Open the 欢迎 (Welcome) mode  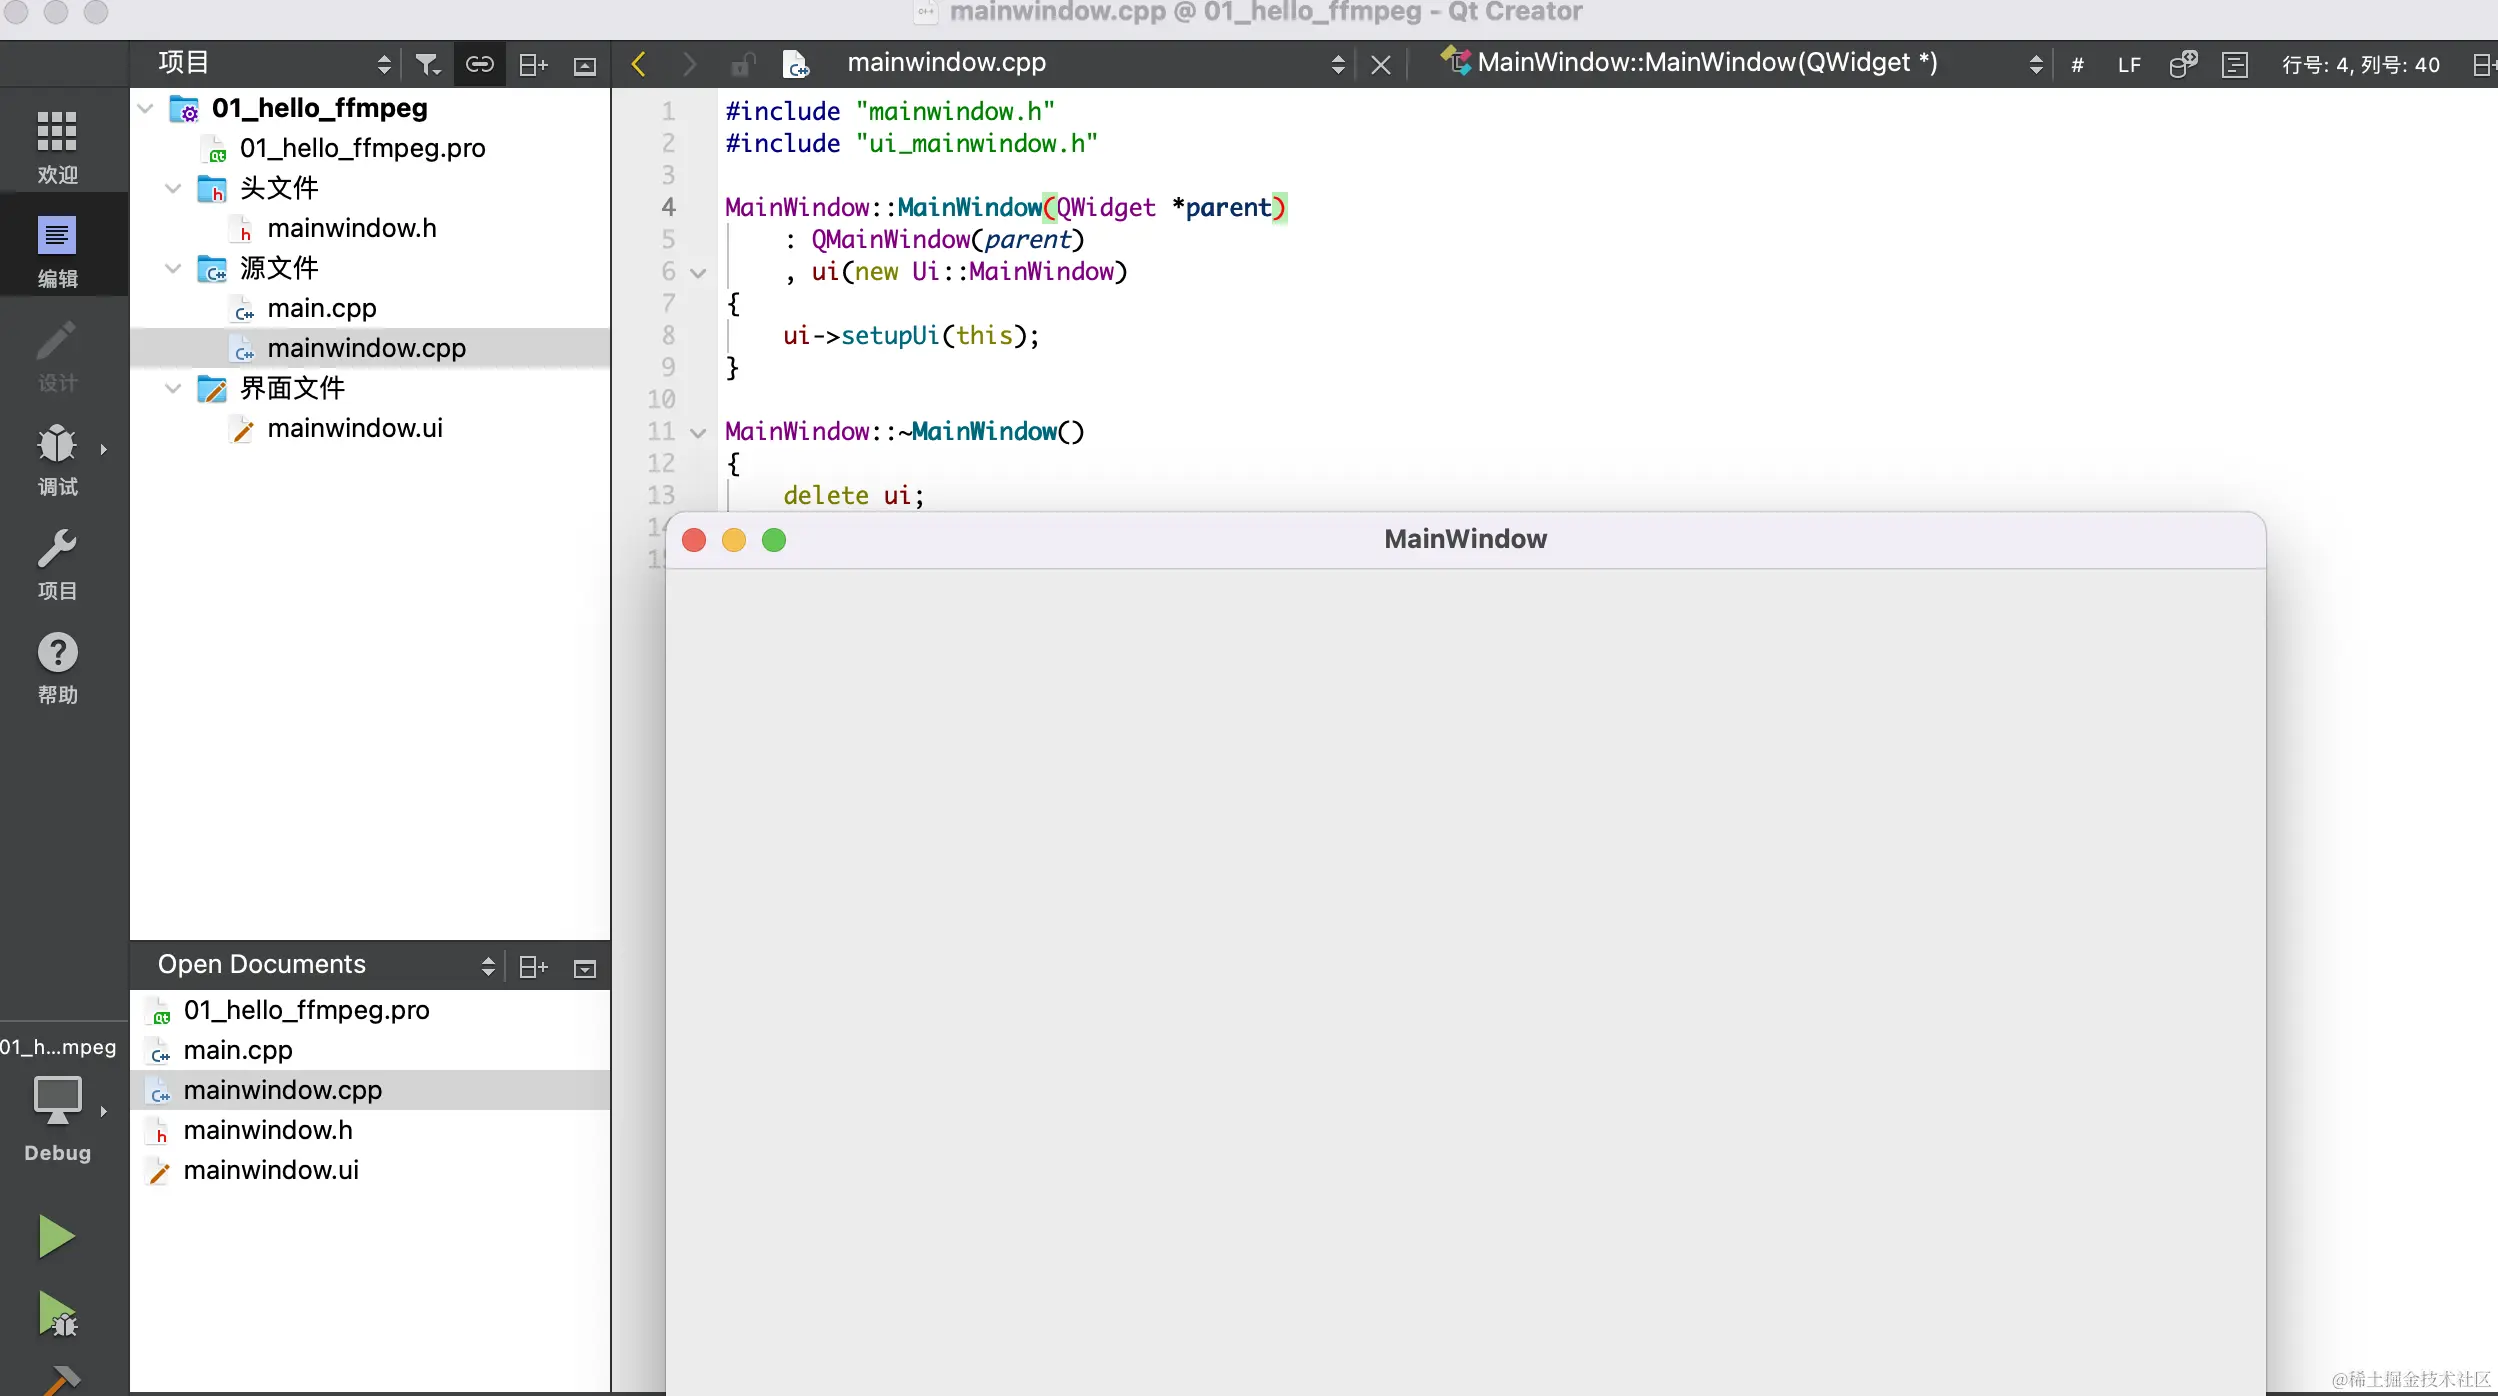[x=57, y=146]
